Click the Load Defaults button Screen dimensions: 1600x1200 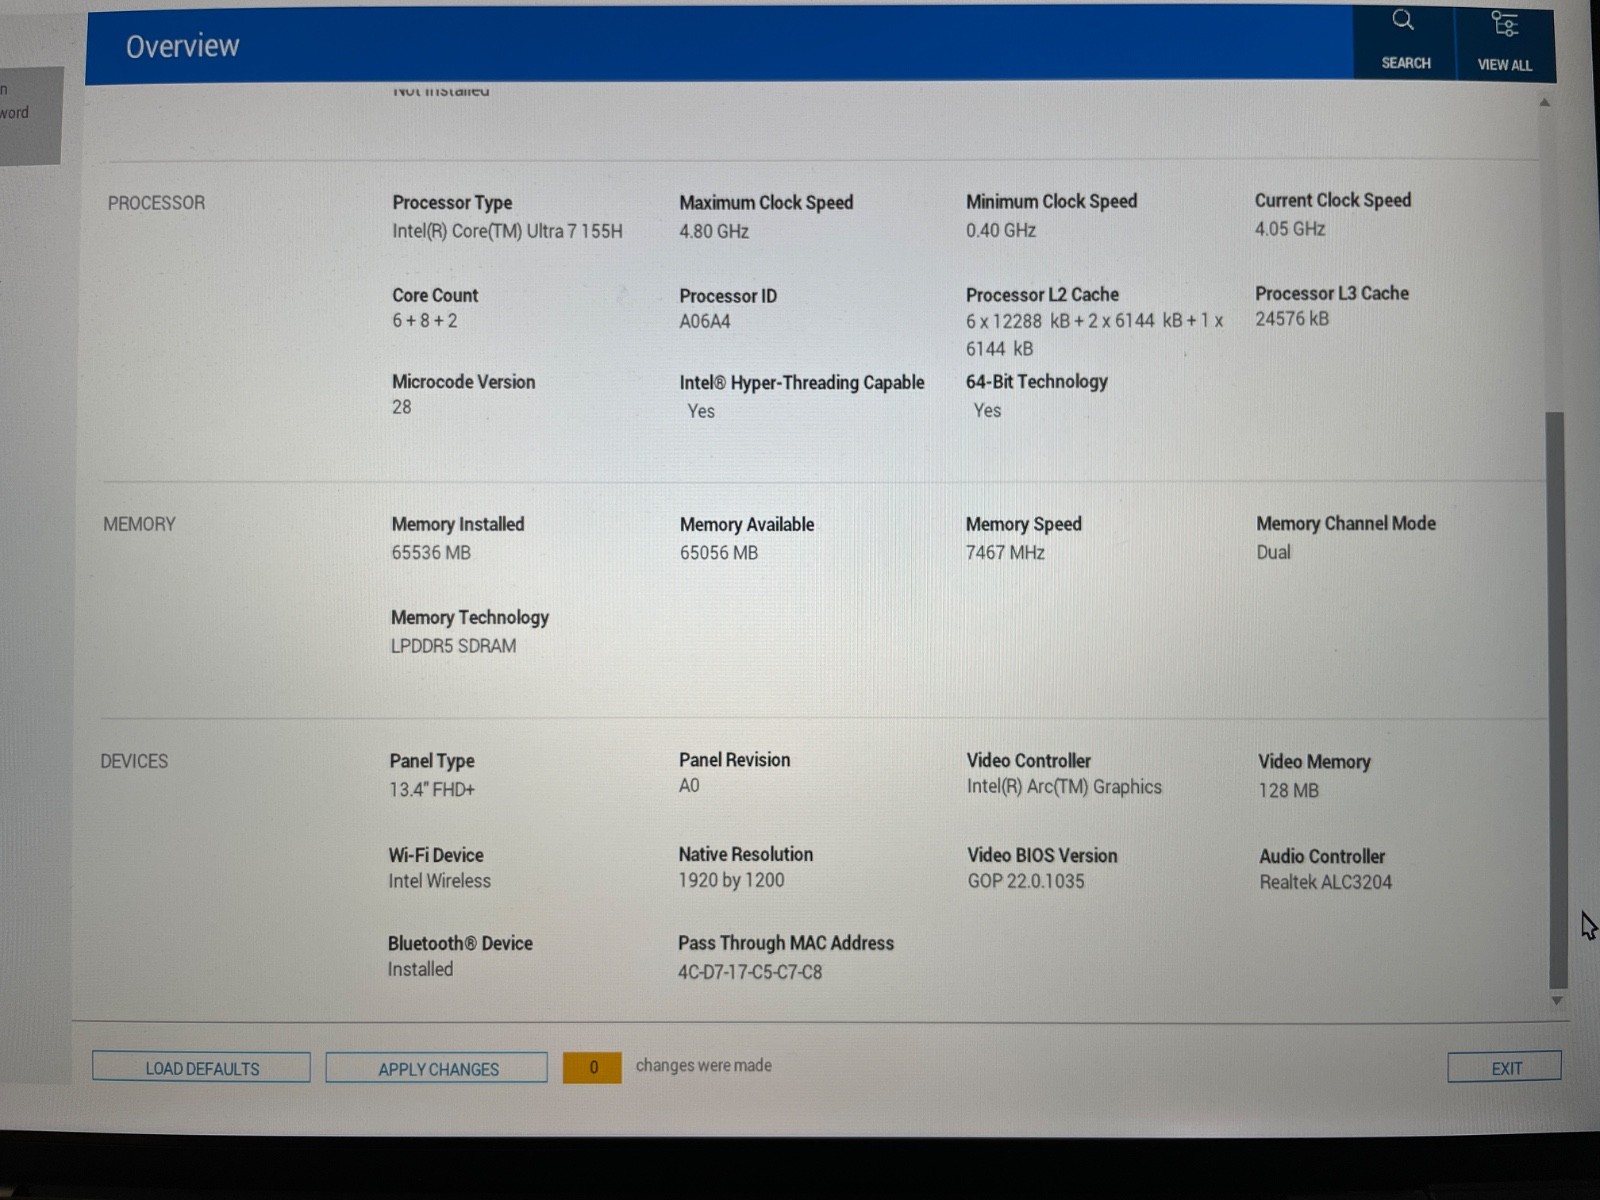click(201, 1068)
